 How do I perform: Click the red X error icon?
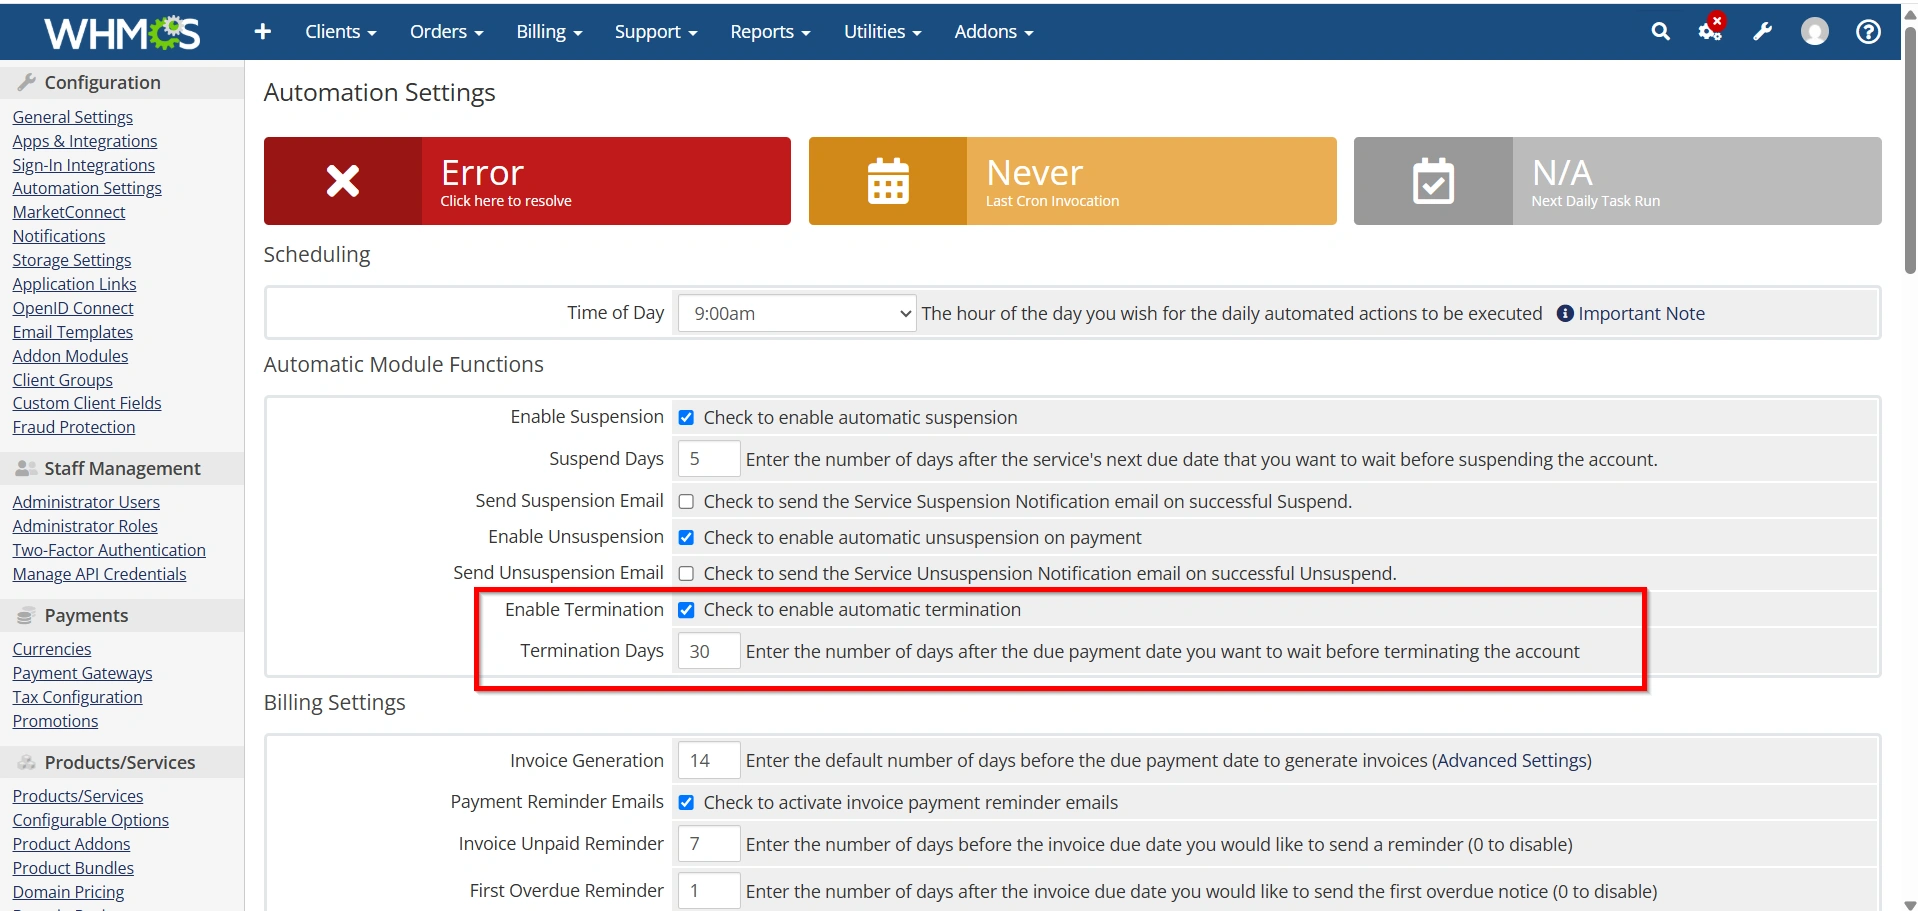tap(343, 181)
